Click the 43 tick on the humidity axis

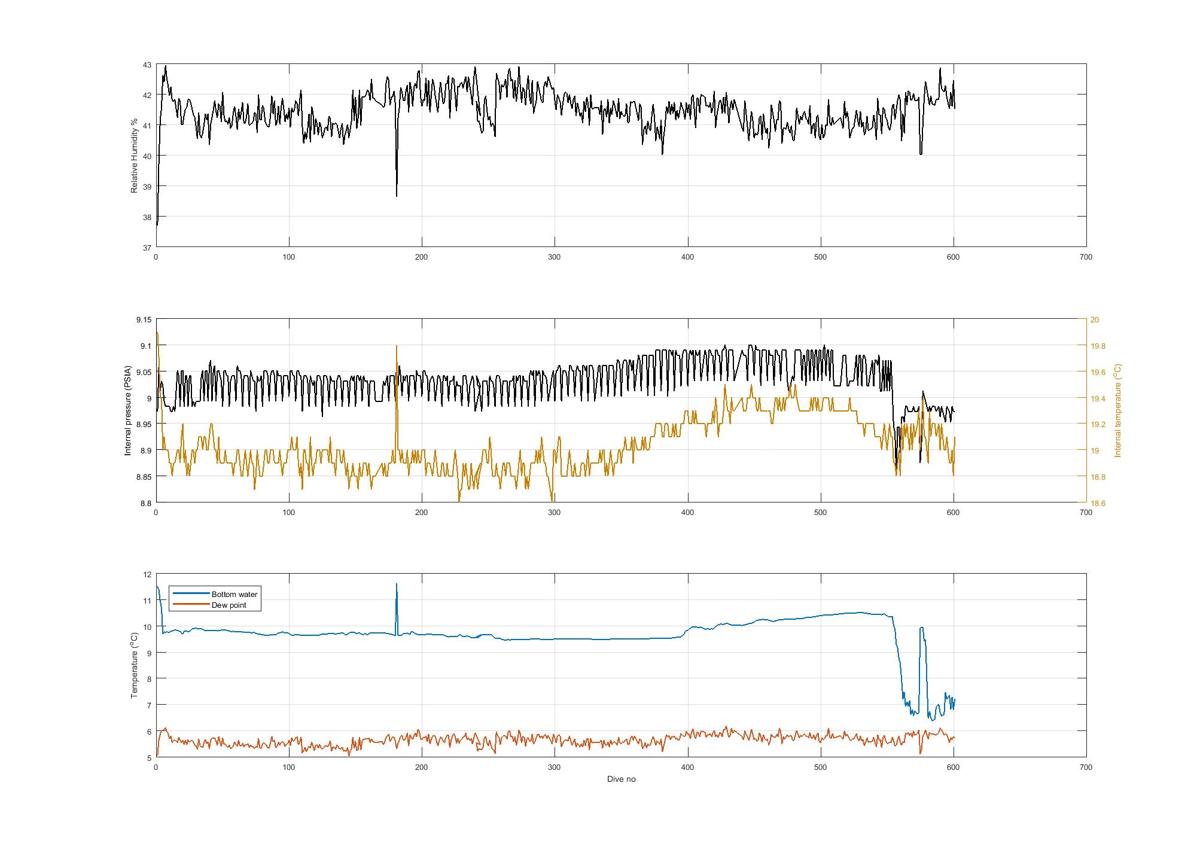147,65
